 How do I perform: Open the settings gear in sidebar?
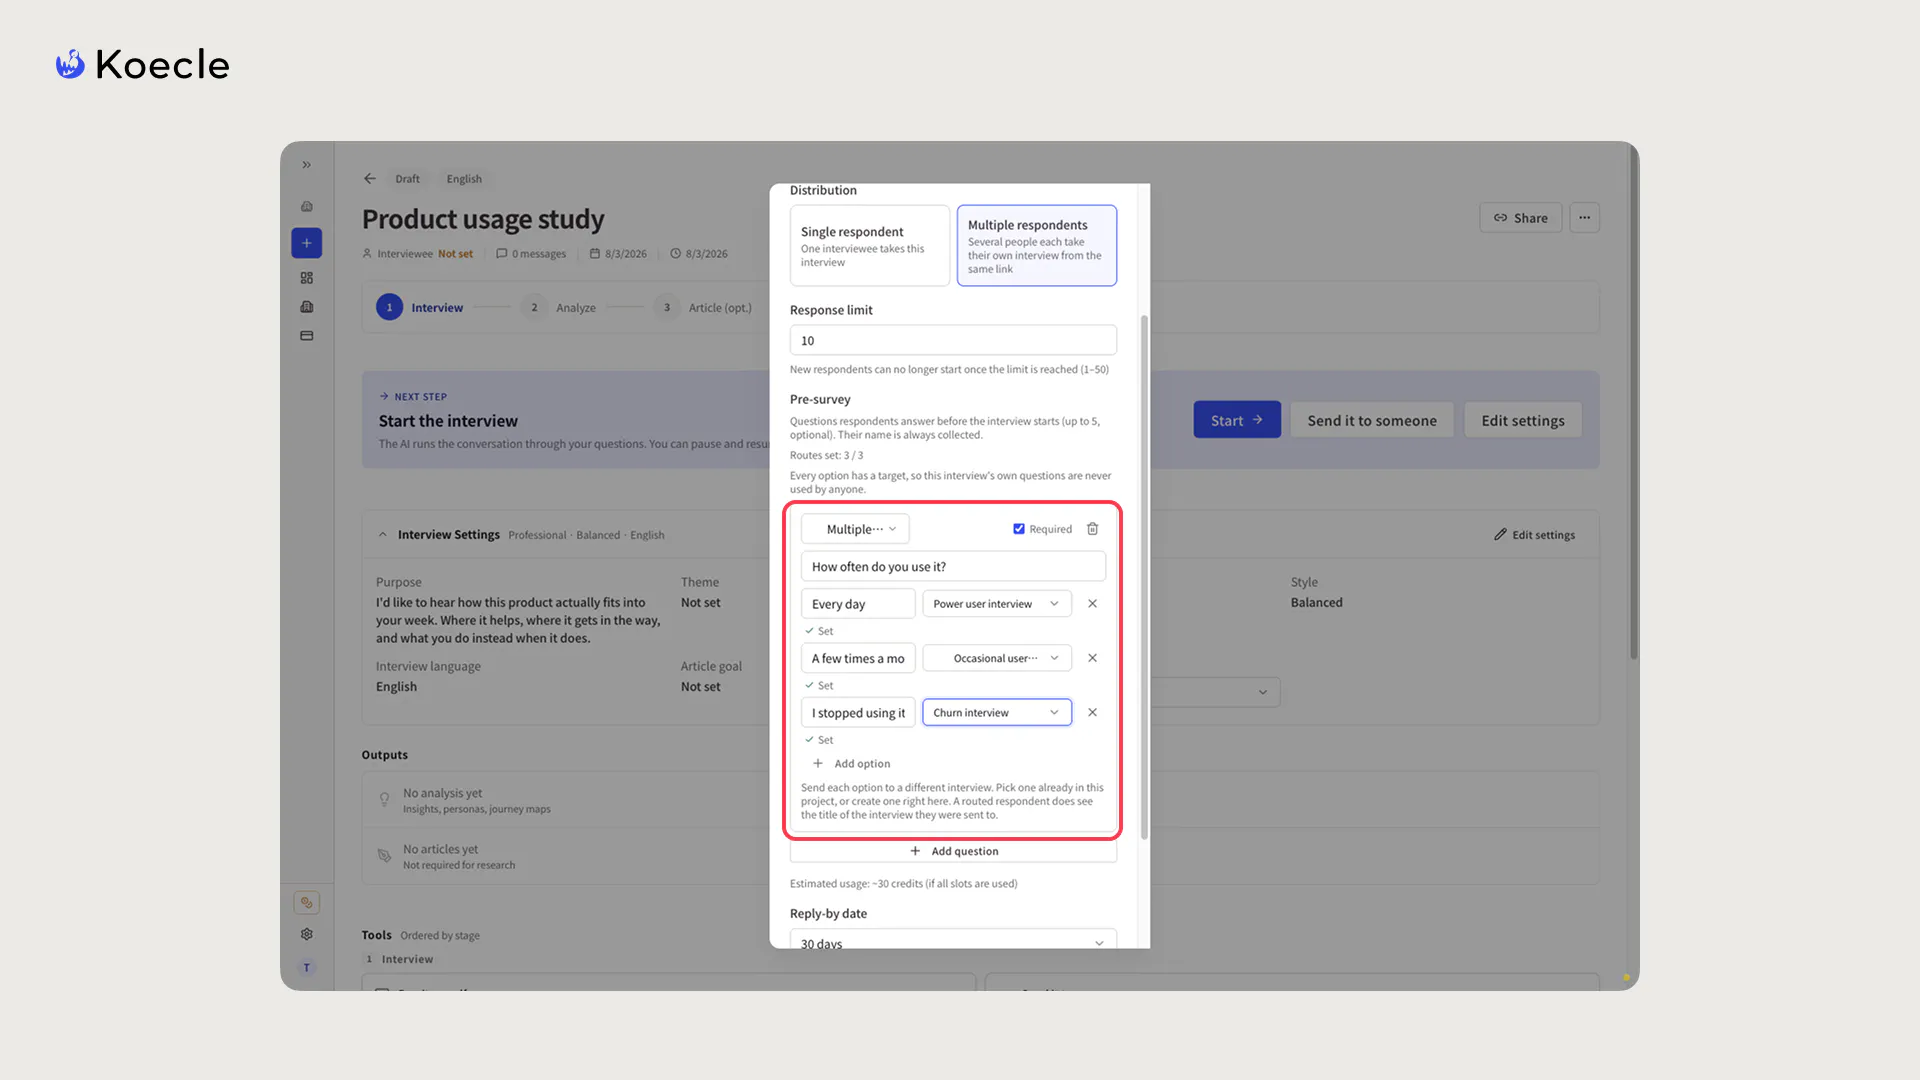tap(307, 934)
